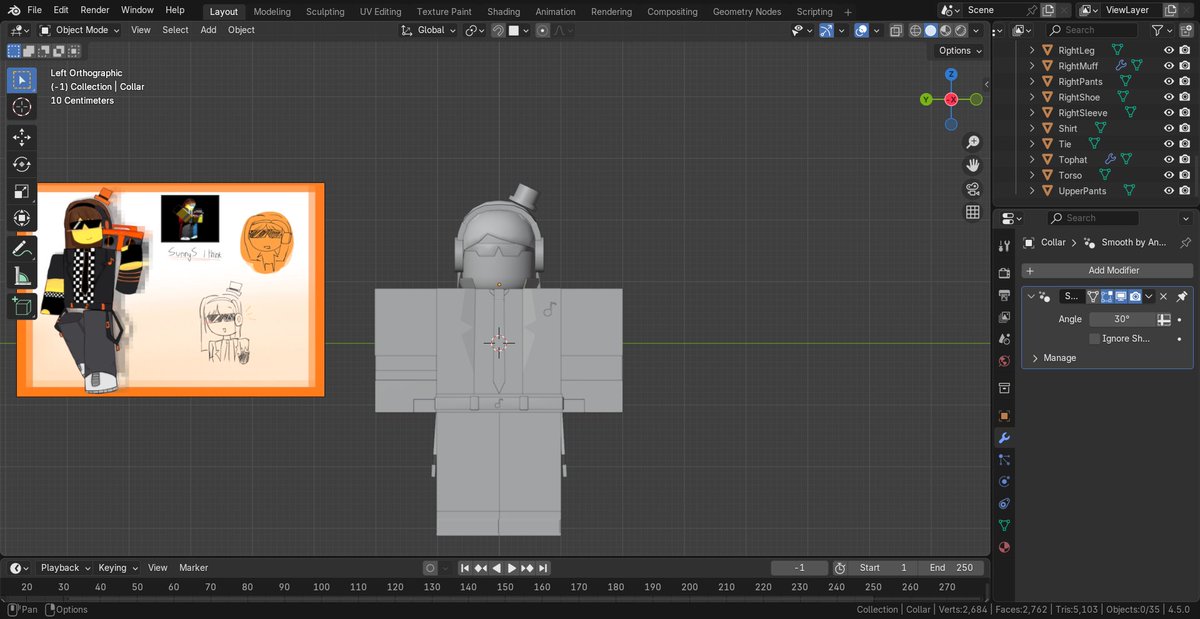
Task: Toggle camera view in viewport
Action: pos(972,189)
